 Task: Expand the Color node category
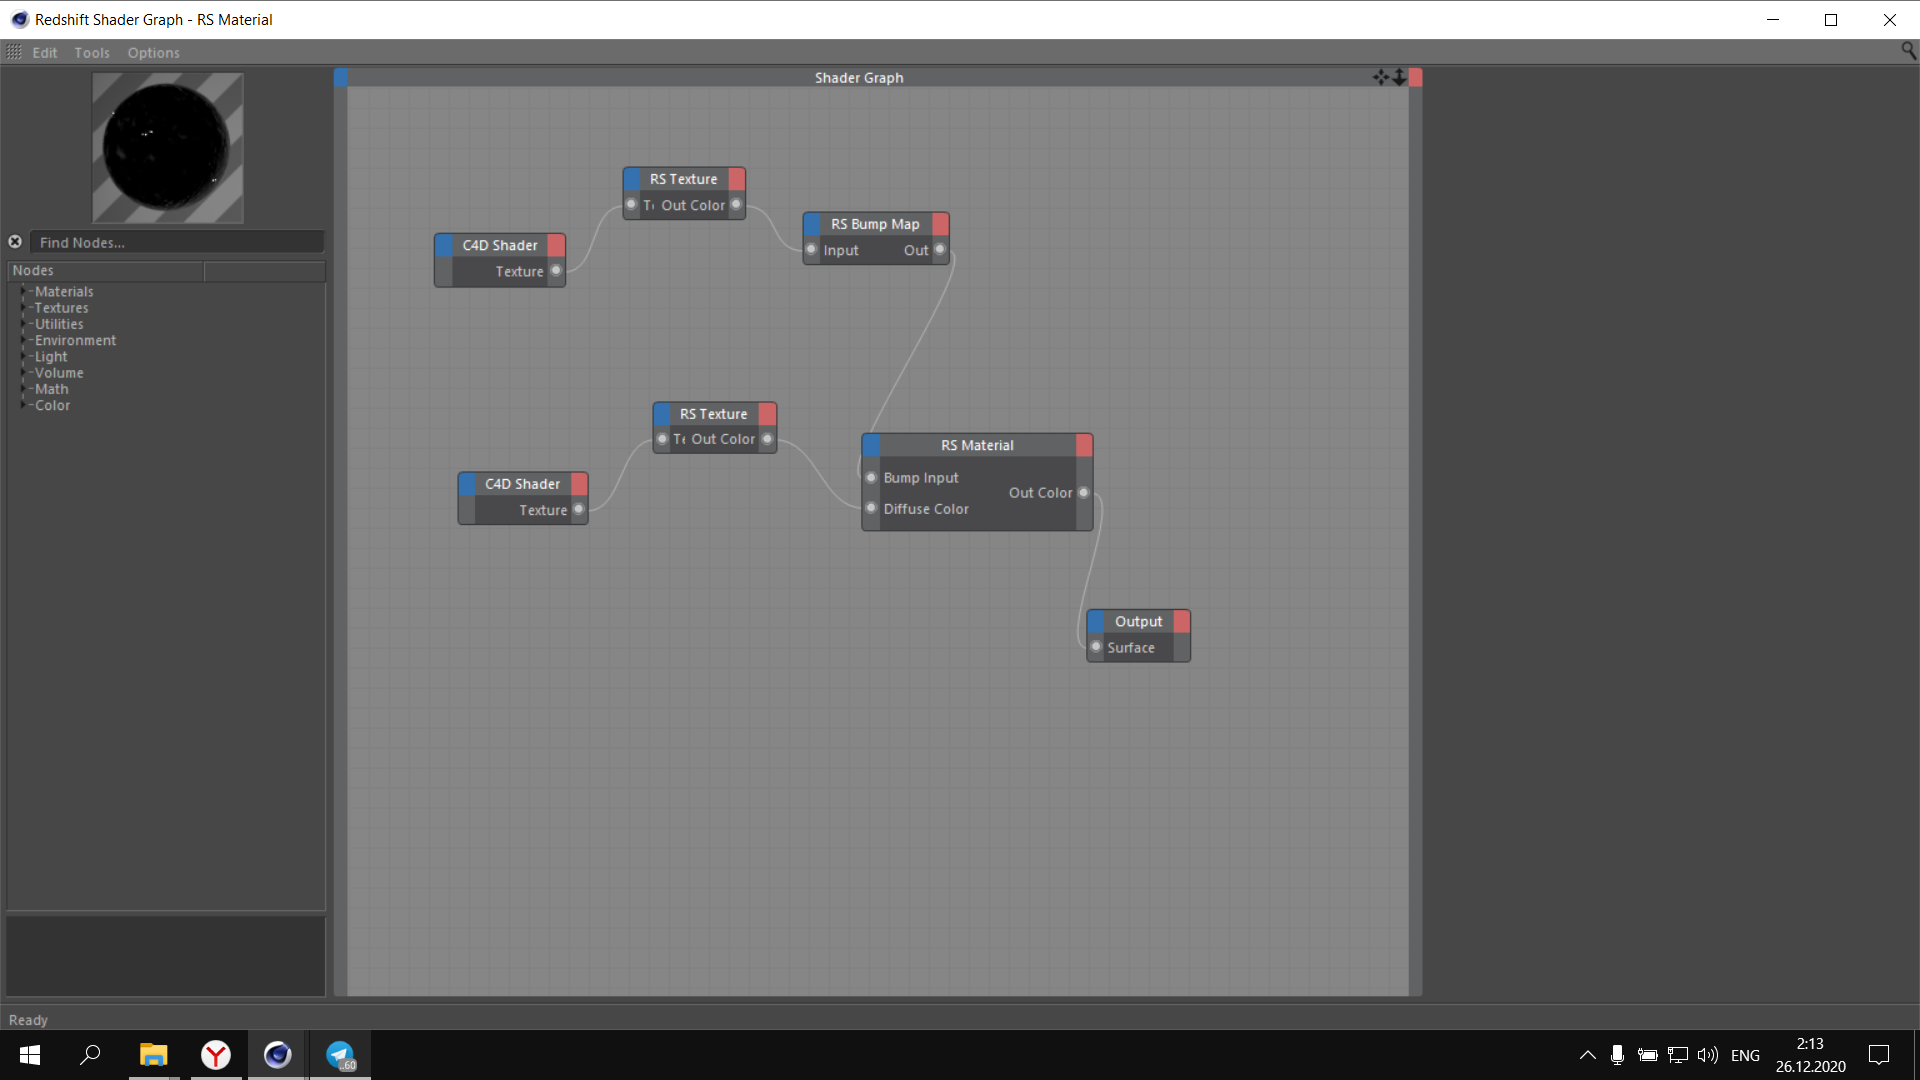pos(23,405)
